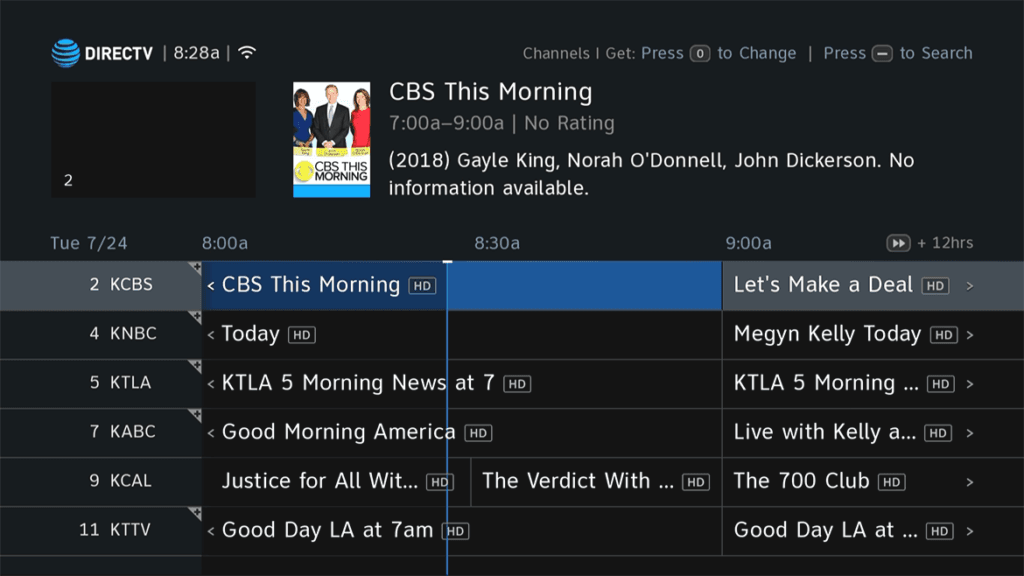Click the 0 key icon to change channels
The height and width of the screenshot is (576, 1024).
click(700, 54)
